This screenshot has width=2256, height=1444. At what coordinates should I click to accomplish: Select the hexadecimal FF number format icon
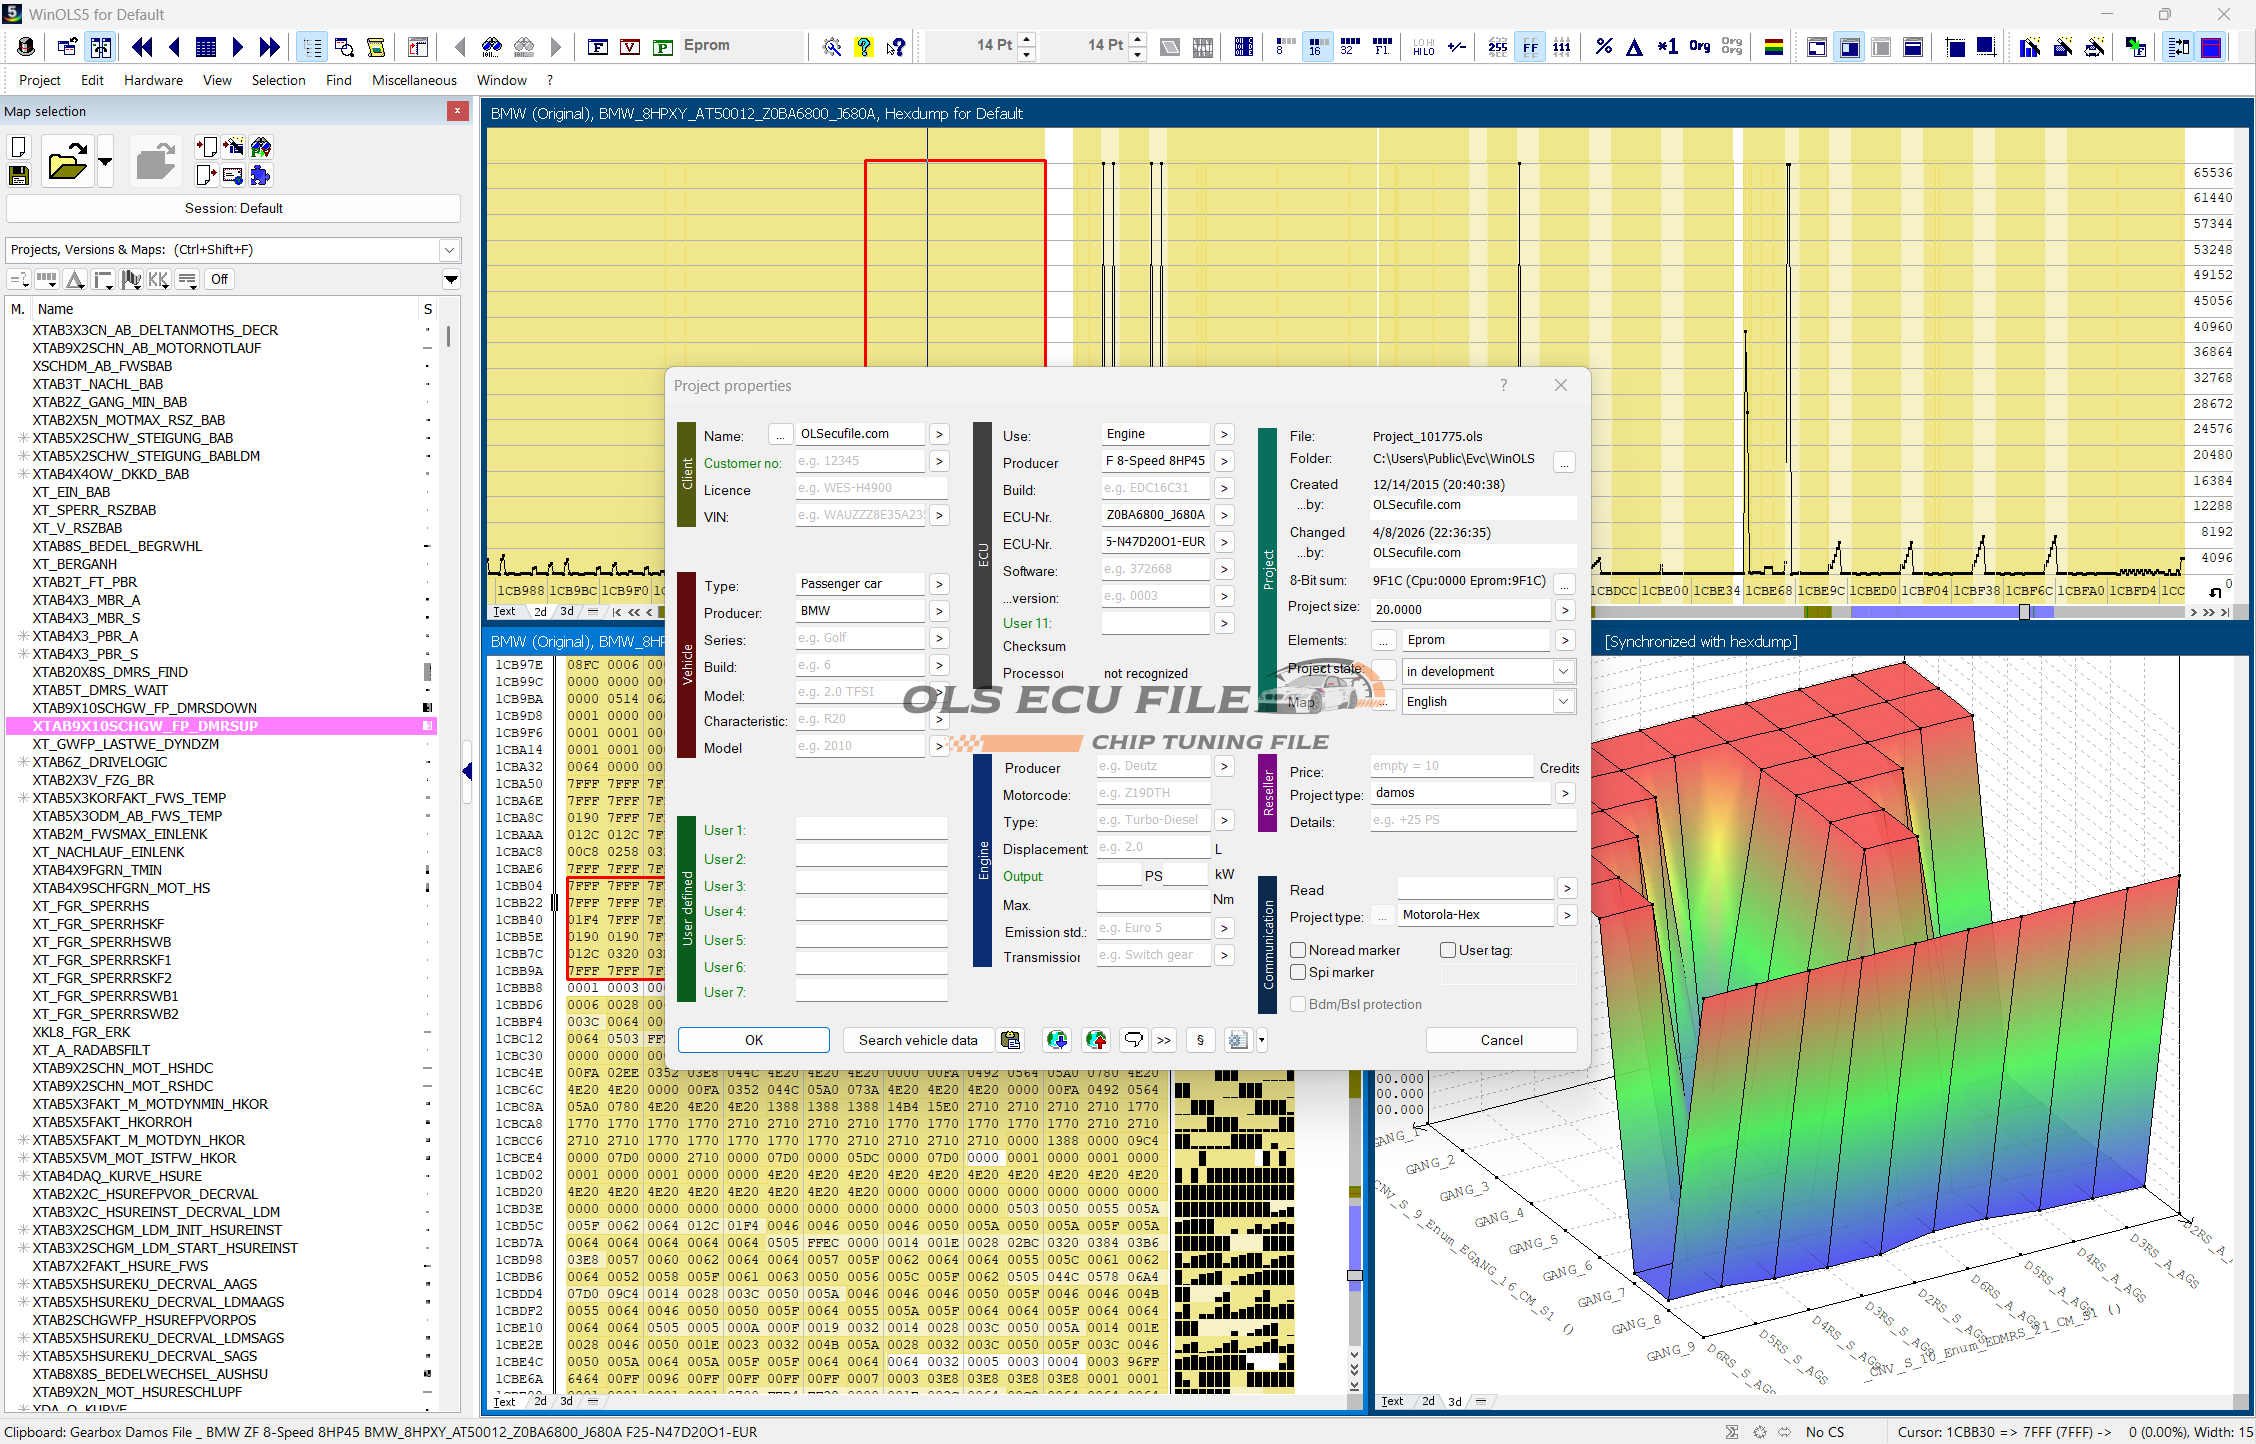pyautogui.click(x=1530, y=47)
